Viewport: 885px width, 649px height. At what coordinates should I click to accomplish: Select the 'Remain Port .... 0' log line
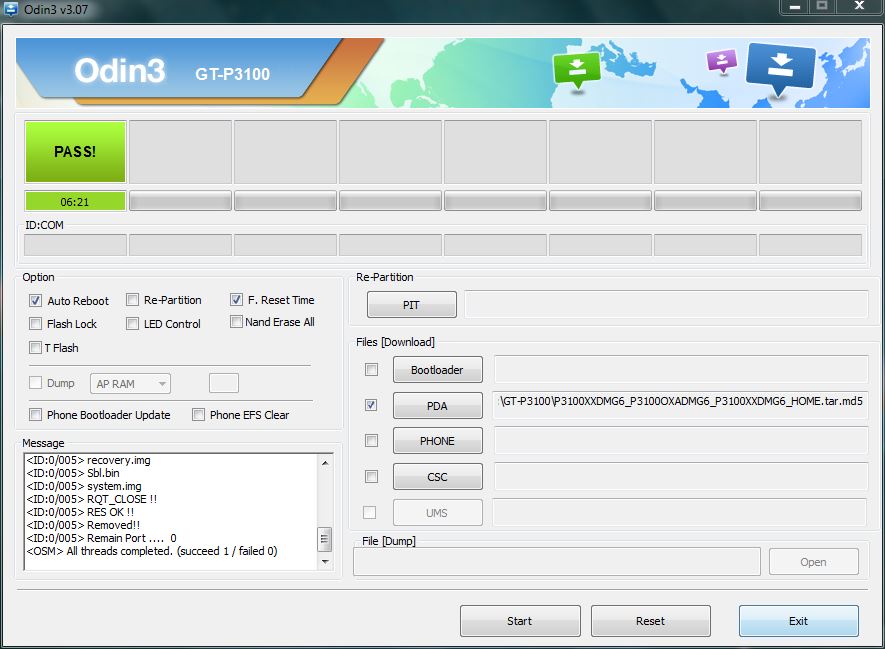[102, 538]
